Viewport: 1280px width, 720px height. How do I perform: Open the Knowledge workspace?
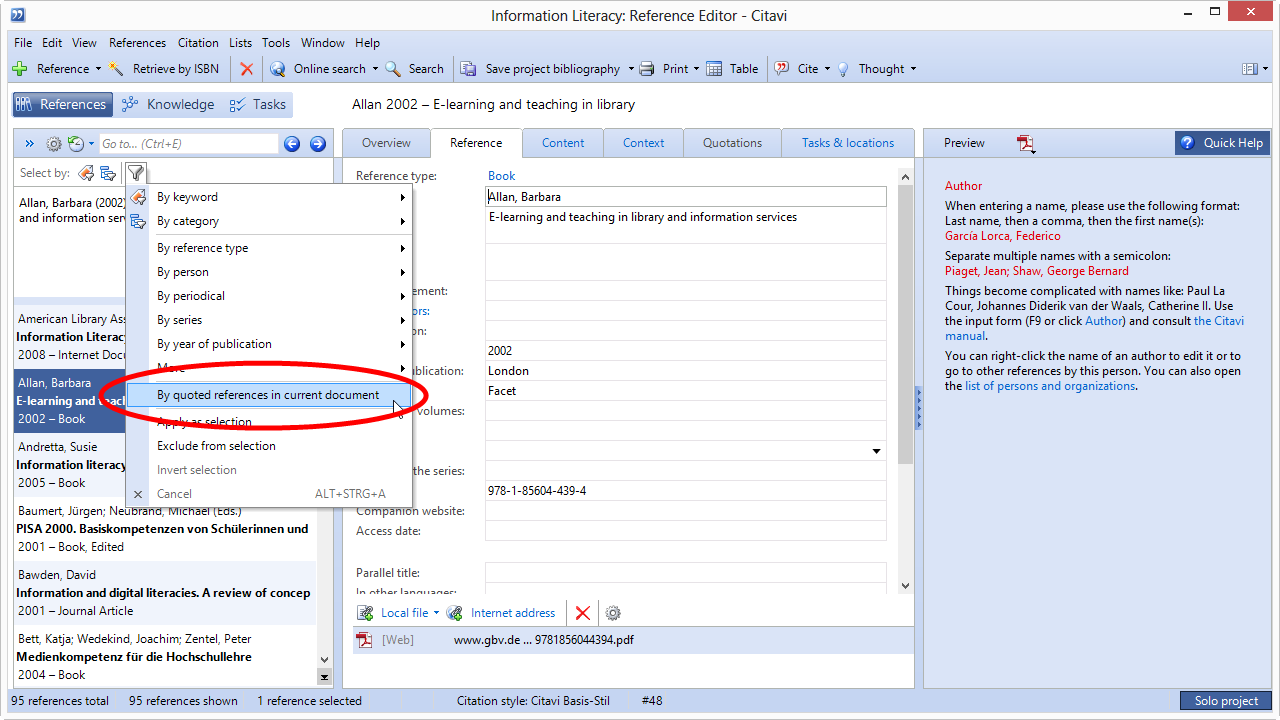168,104
